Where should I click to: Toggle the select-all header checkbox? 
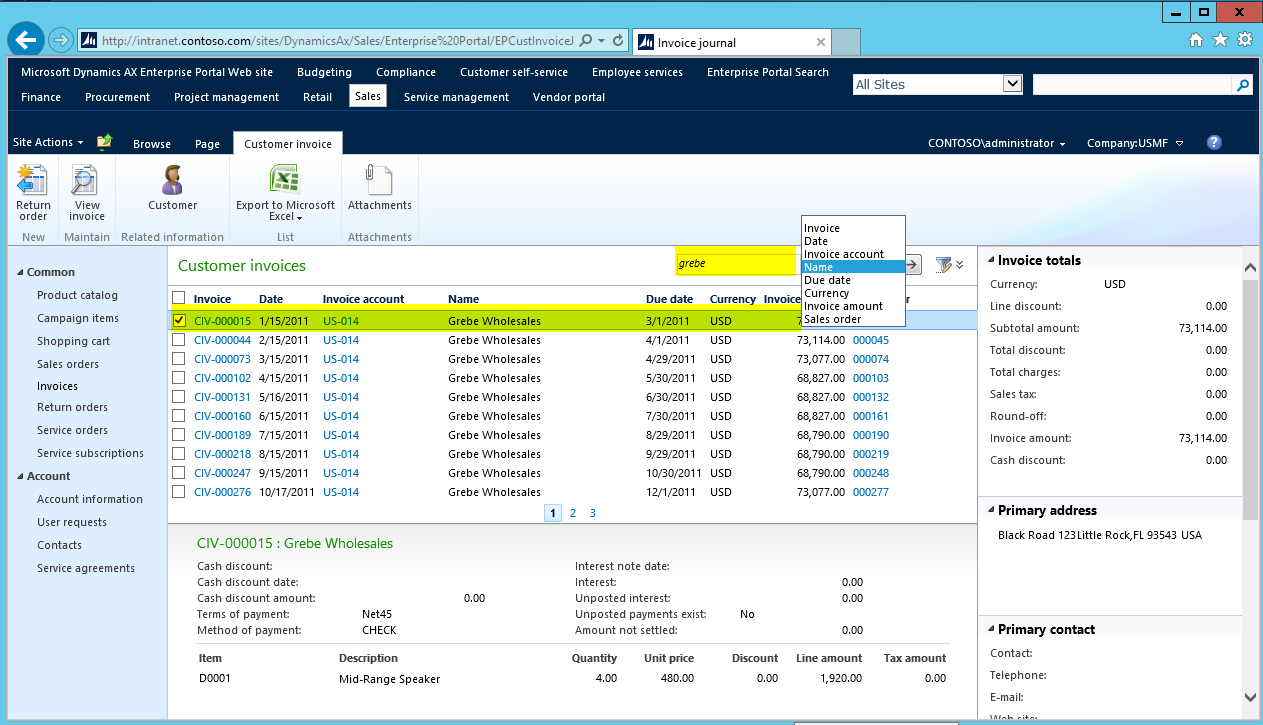point(179,298)
